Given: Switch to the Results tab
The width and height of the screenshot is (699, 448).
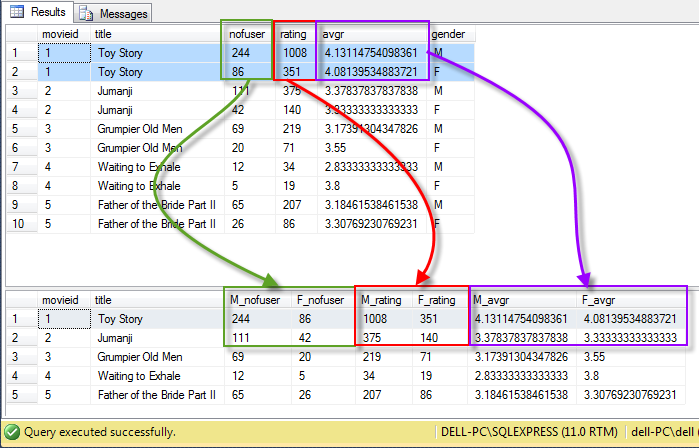Looking at the screenshot, I should pyautogui.click(x=39, y=13).
